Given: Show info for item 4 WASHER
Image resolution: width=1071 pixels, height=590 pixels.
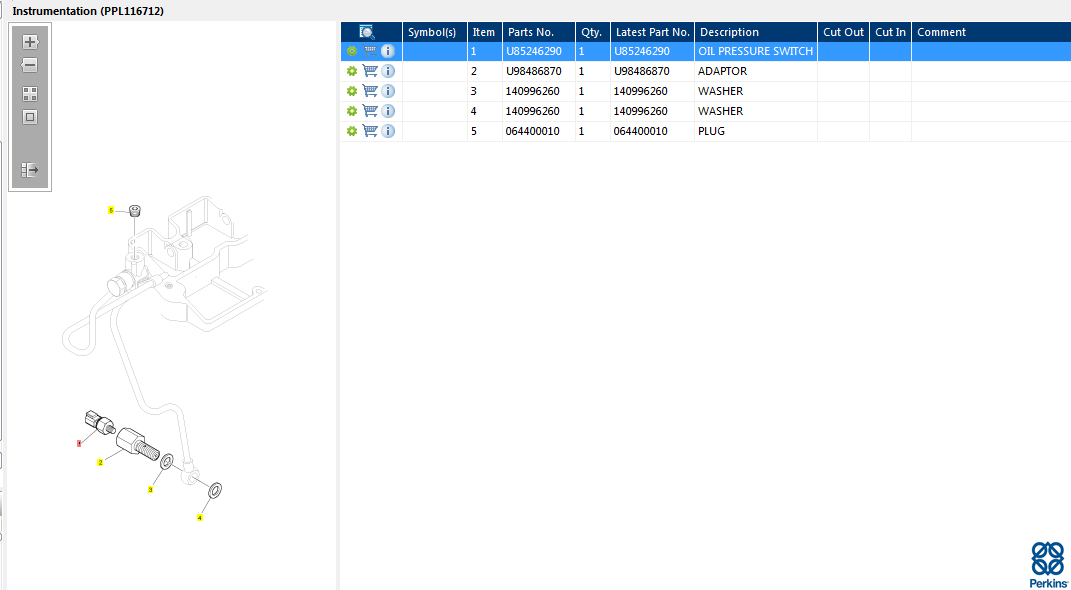Looking at the screenshot, I should pos(388,111).
